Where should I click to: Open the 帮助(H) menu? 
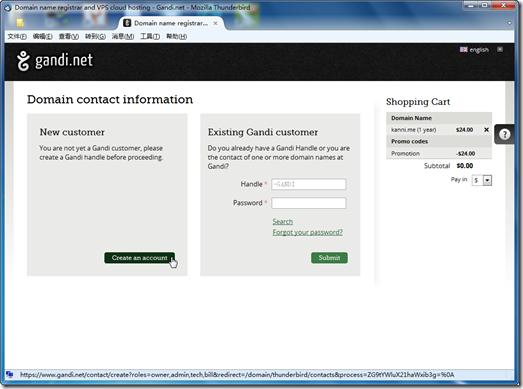176,36
